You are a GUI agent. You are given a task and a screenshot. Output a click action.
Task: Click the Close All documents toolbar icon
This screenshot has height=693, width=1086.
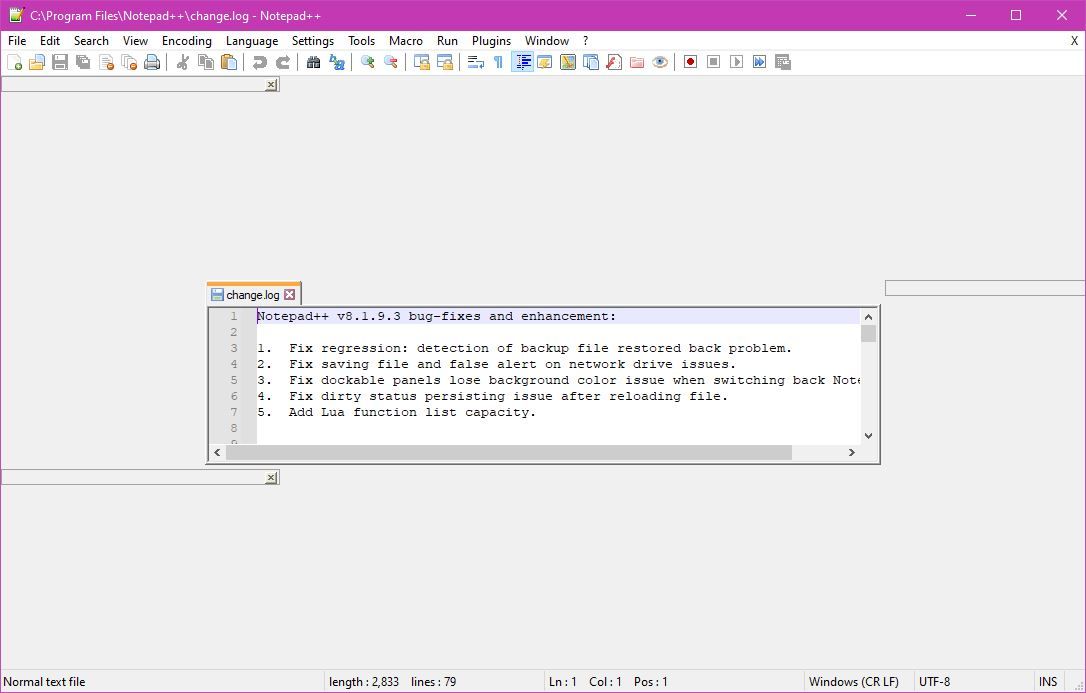tap(129, 62)
